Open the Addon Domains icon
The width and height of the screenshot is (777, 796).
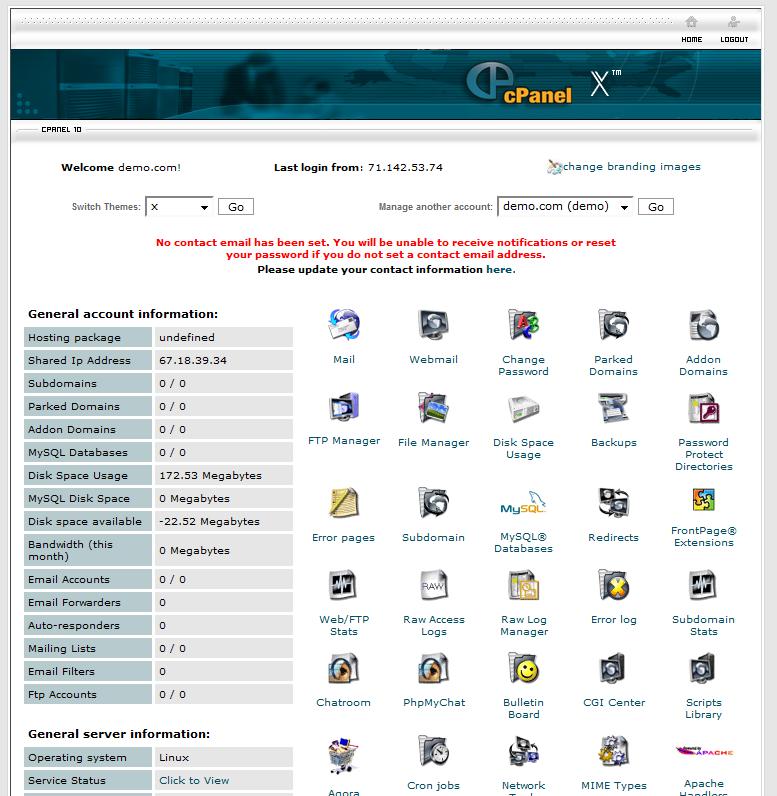point(703,325)
